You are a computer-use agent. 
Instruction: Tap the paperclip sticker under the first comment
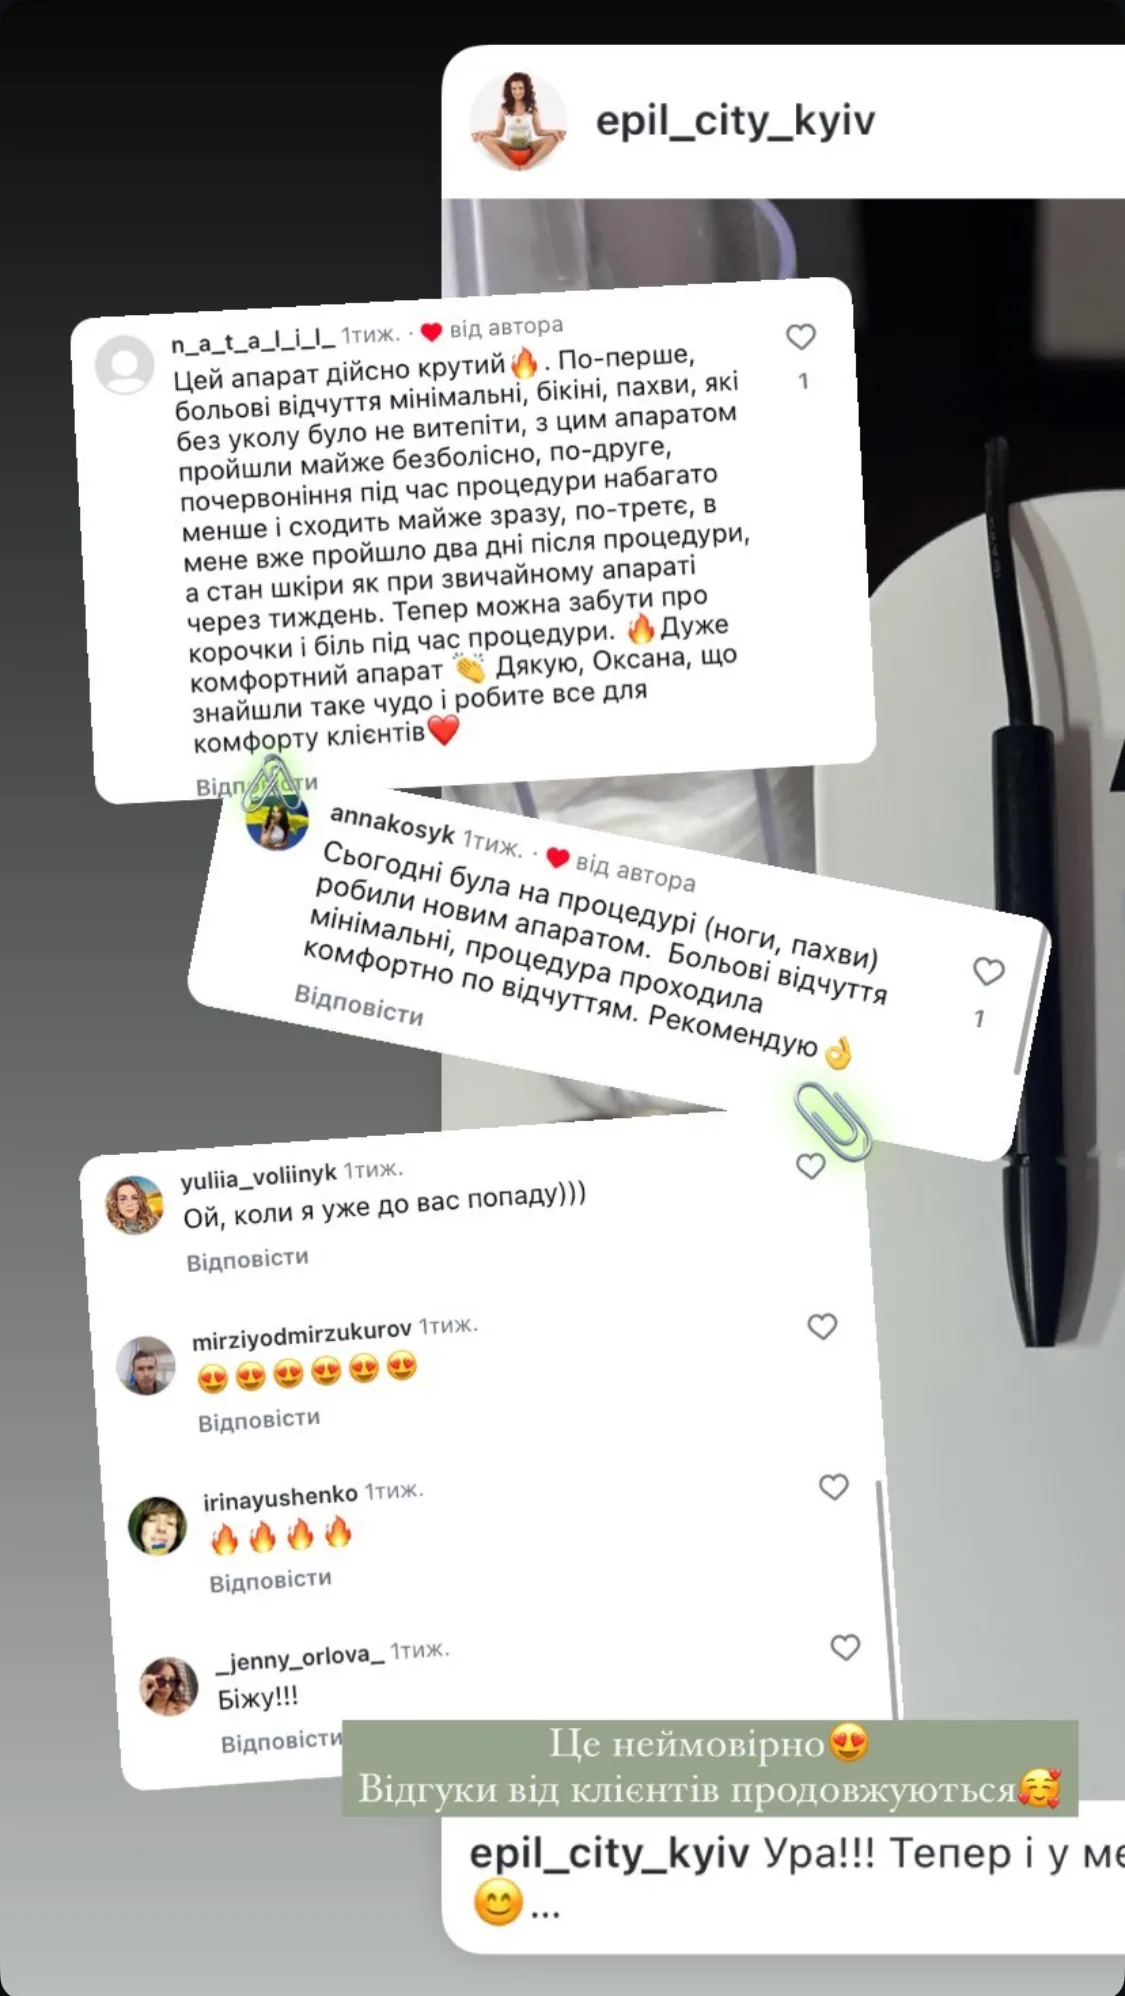click(x=272, y=785)
